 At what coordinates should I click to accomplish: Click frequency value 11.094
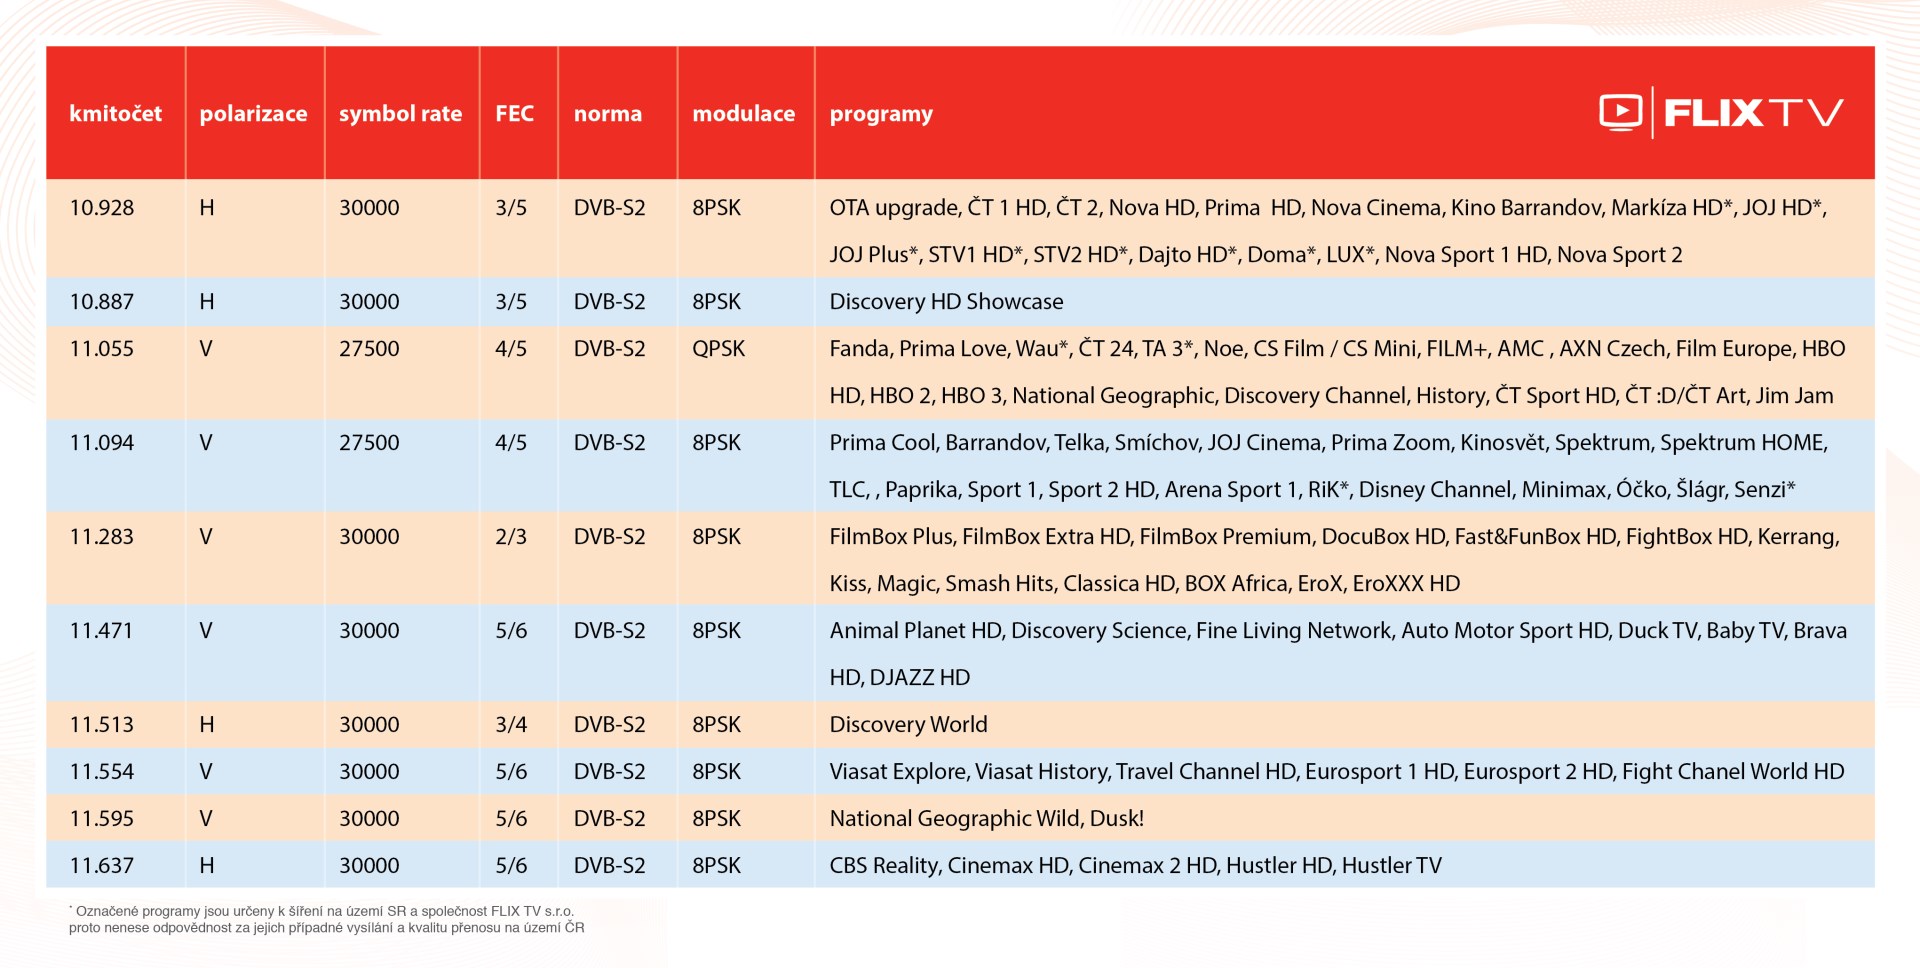point(101,443)
